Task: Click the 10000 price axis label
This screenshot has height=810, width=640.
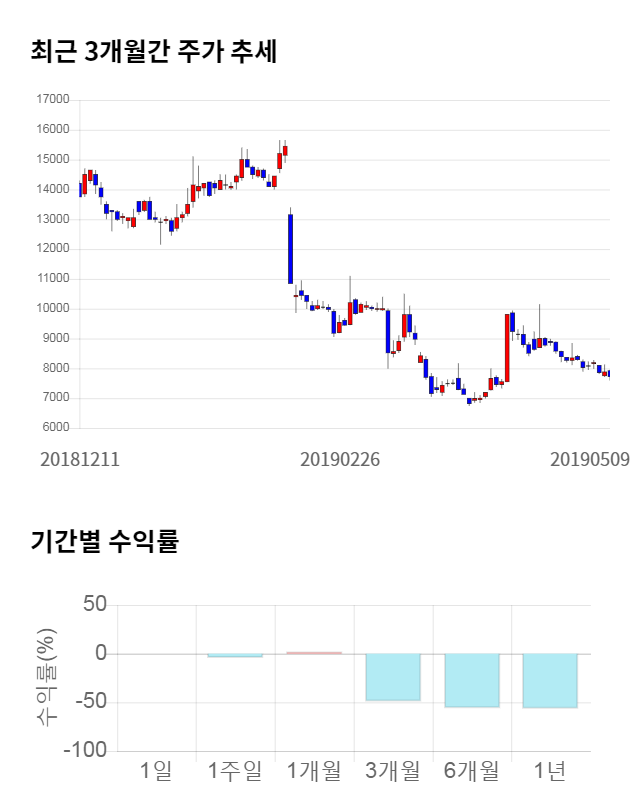Action: point(52,309)
